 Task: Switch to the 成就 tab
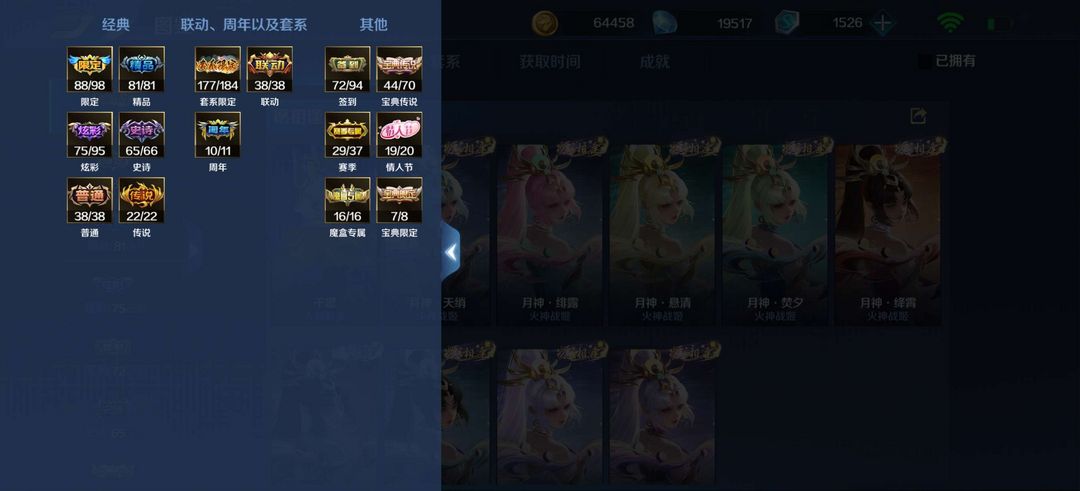(654, 61)
